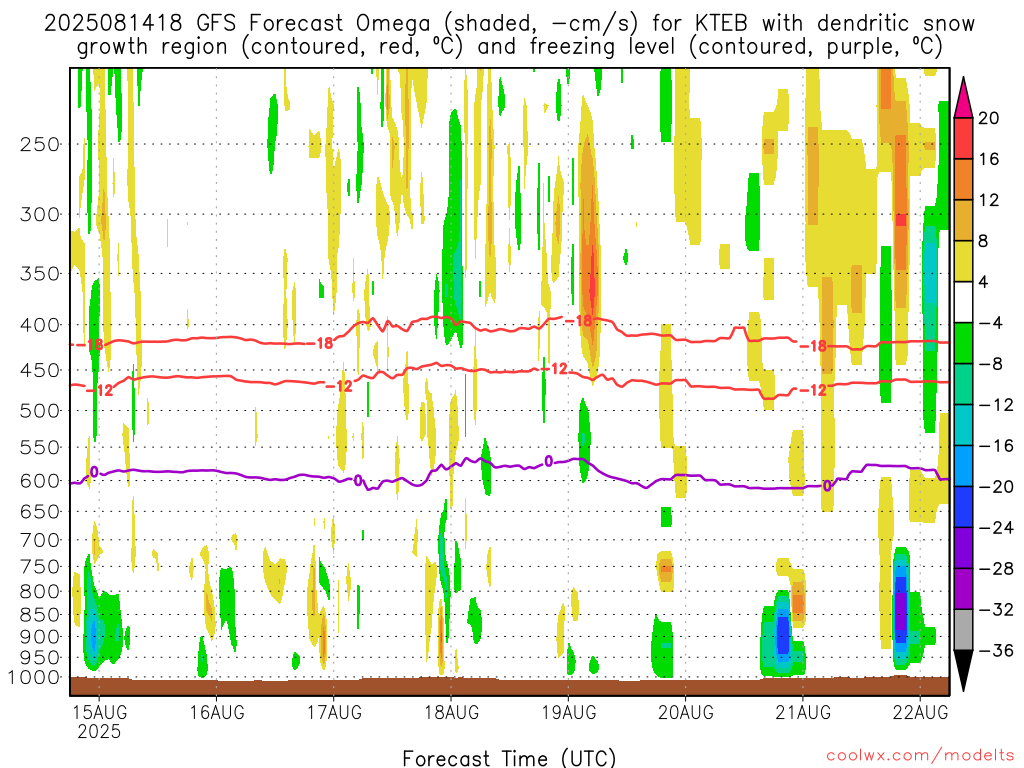Click the 450 pressure level label
1024x768 pixels.
40,370
